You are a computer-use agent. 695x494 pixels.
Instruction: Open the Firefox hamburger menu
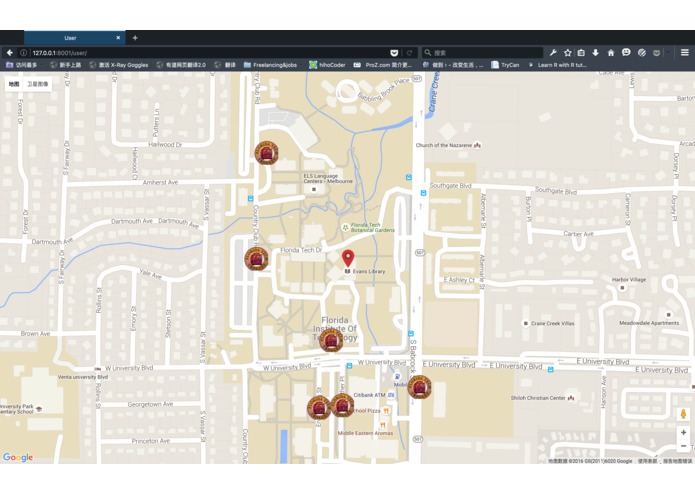pos(684,53)
